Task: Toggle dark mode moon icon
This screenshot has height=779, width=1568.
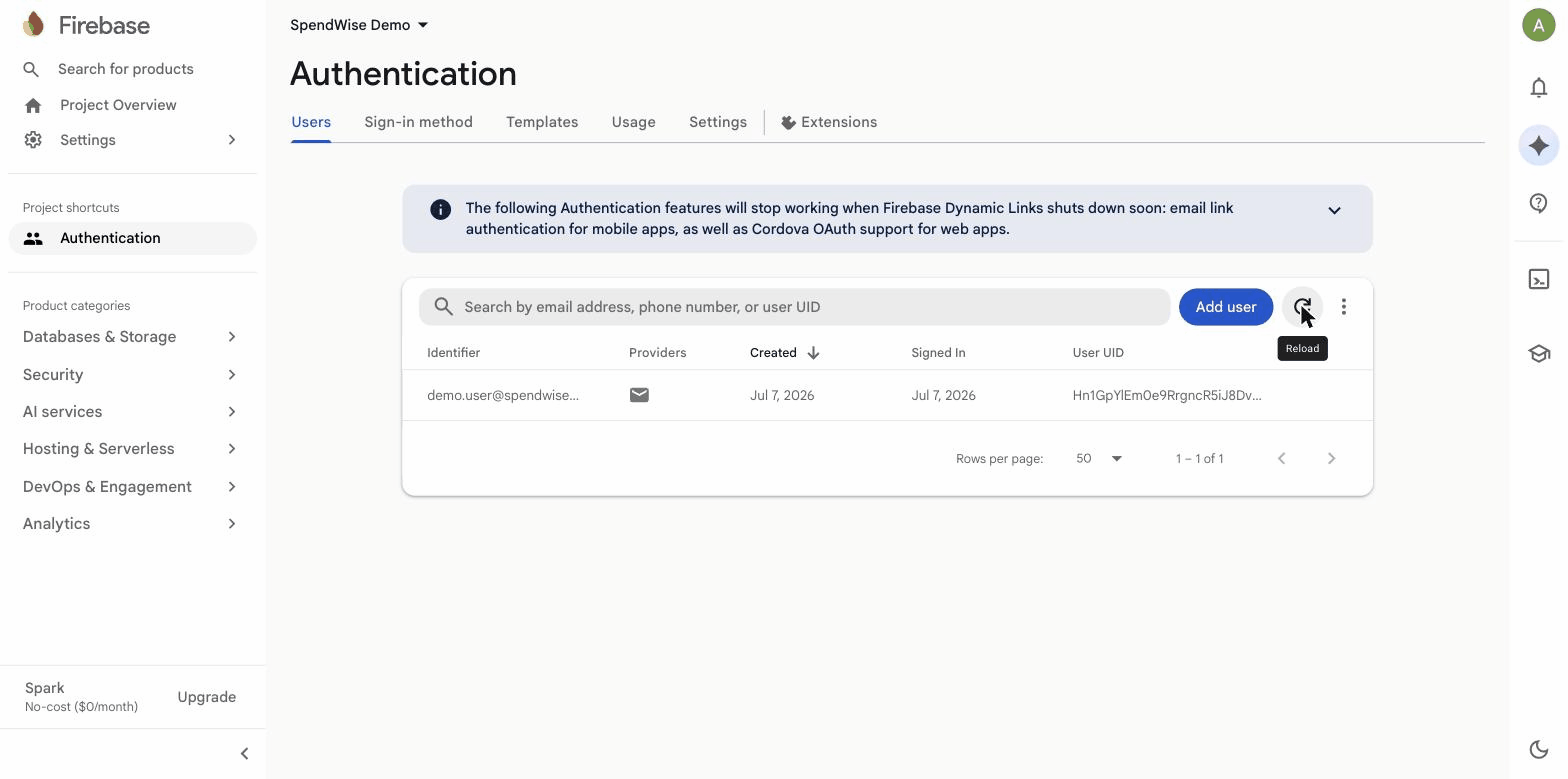Action: pyautogui.click(x=1539, y=749)
